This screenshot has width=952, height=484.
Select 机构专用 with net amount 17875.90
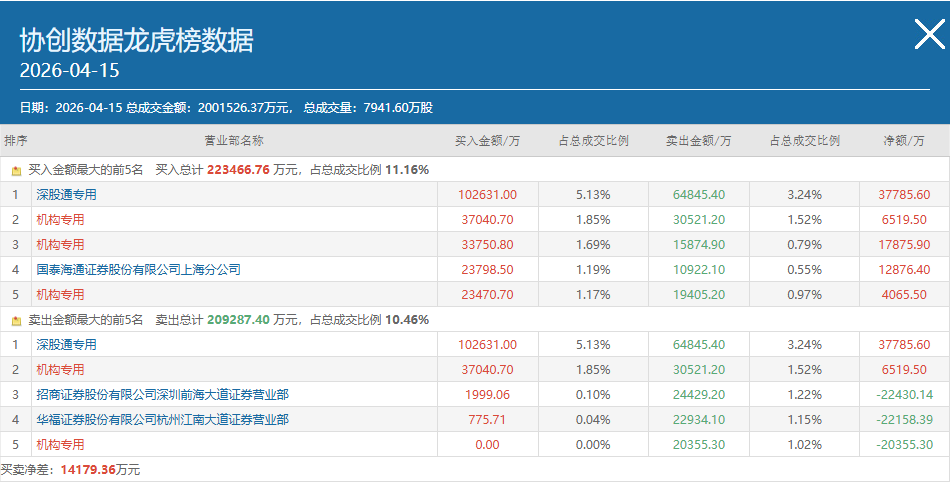tap(61, 245)
